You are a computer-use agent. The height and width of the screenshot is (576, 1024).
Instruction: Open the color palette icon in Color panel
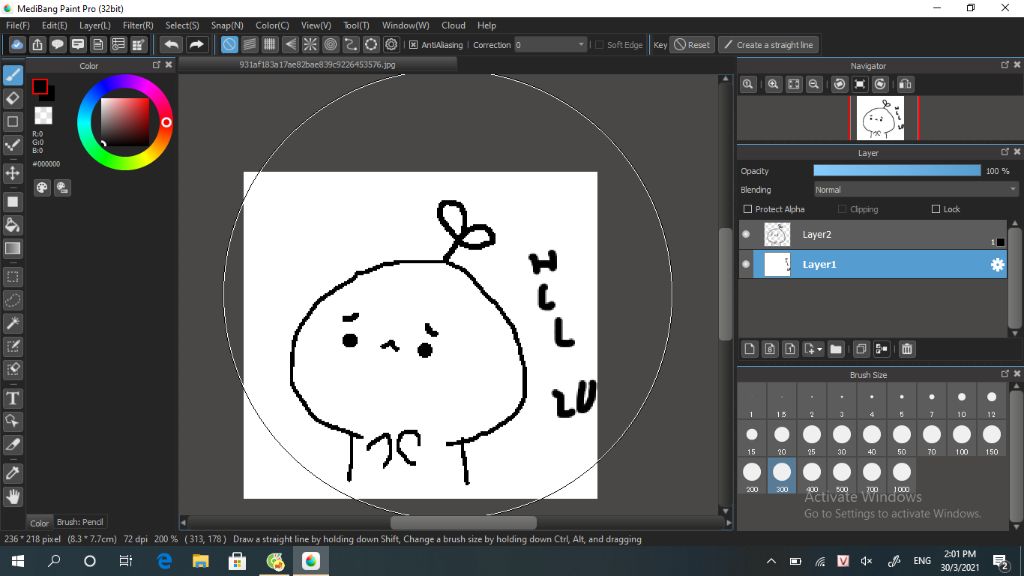[x=42, y=188]
